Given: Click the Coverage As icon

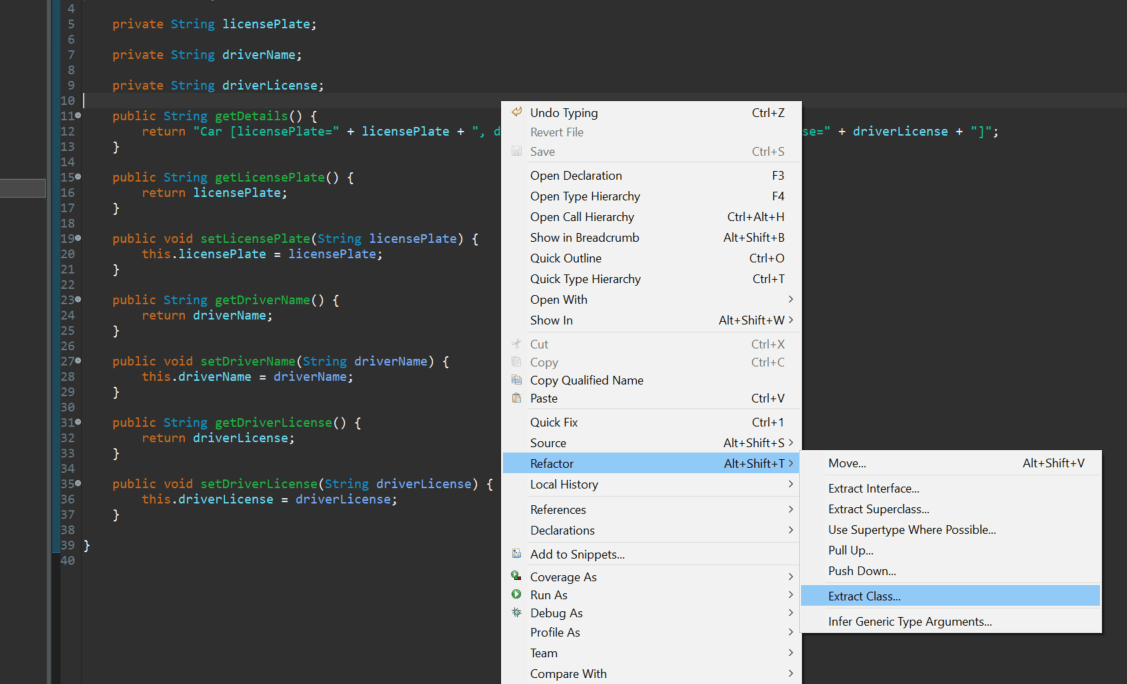Looking at the screenshot, I should coord(516,576).
